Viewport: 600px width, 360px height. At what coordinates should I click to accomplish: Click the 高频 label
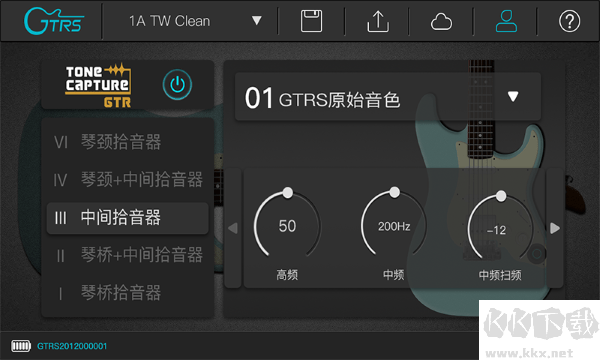287,275
